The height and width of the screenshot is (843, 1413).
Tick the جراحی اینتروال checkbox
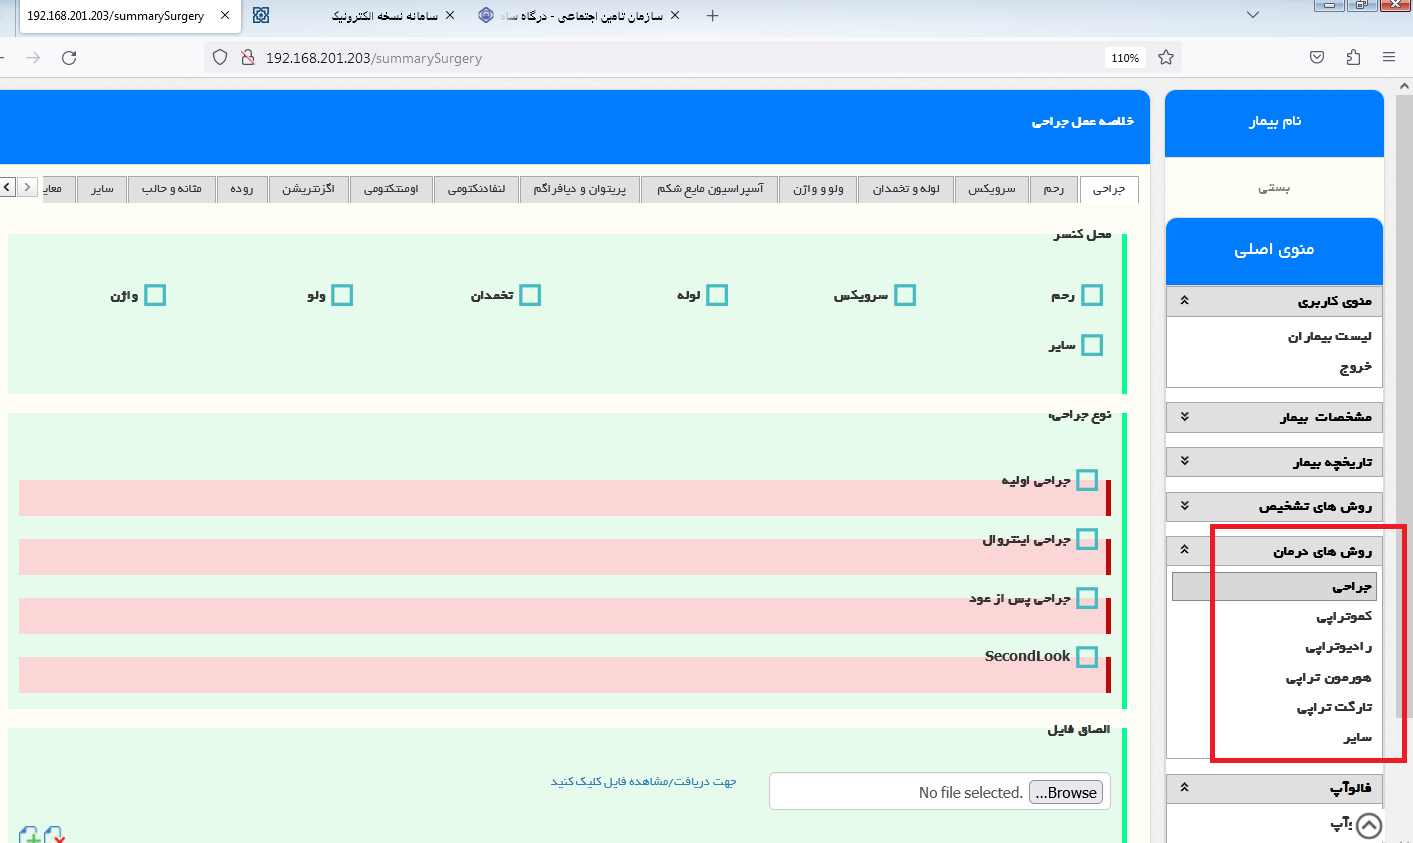click(1087, 539)
